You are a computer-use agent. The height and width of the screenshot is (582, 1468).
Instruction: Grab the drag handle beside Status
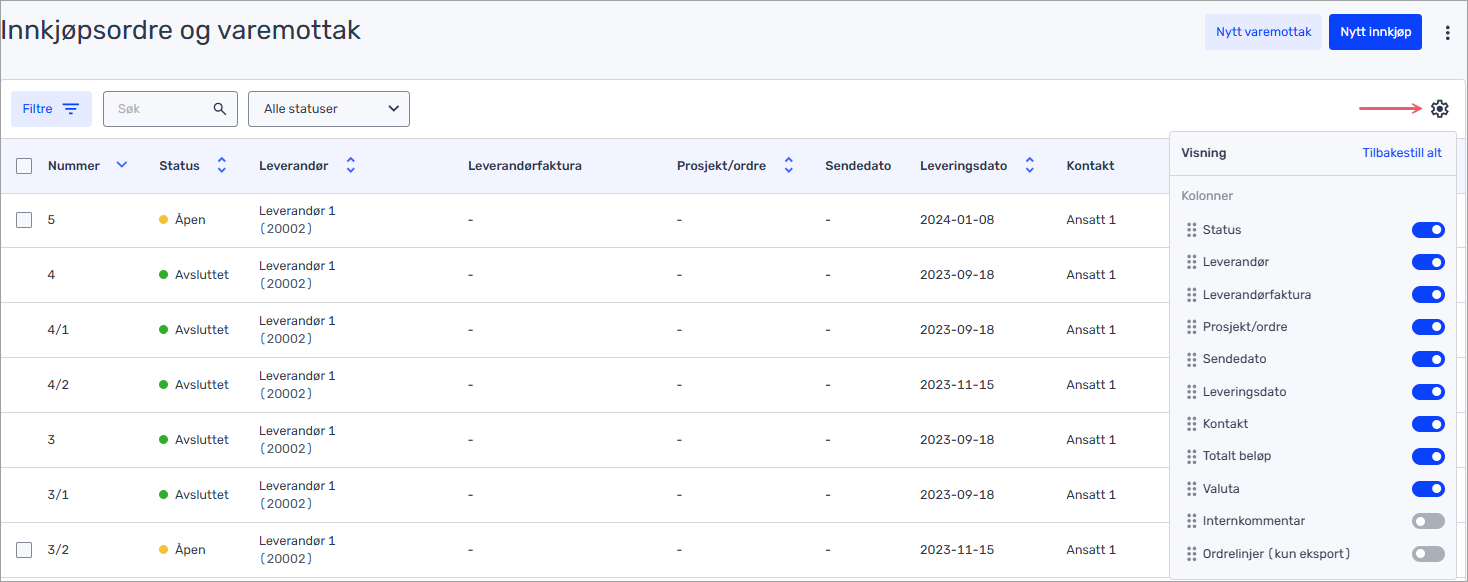(1191, 230)
